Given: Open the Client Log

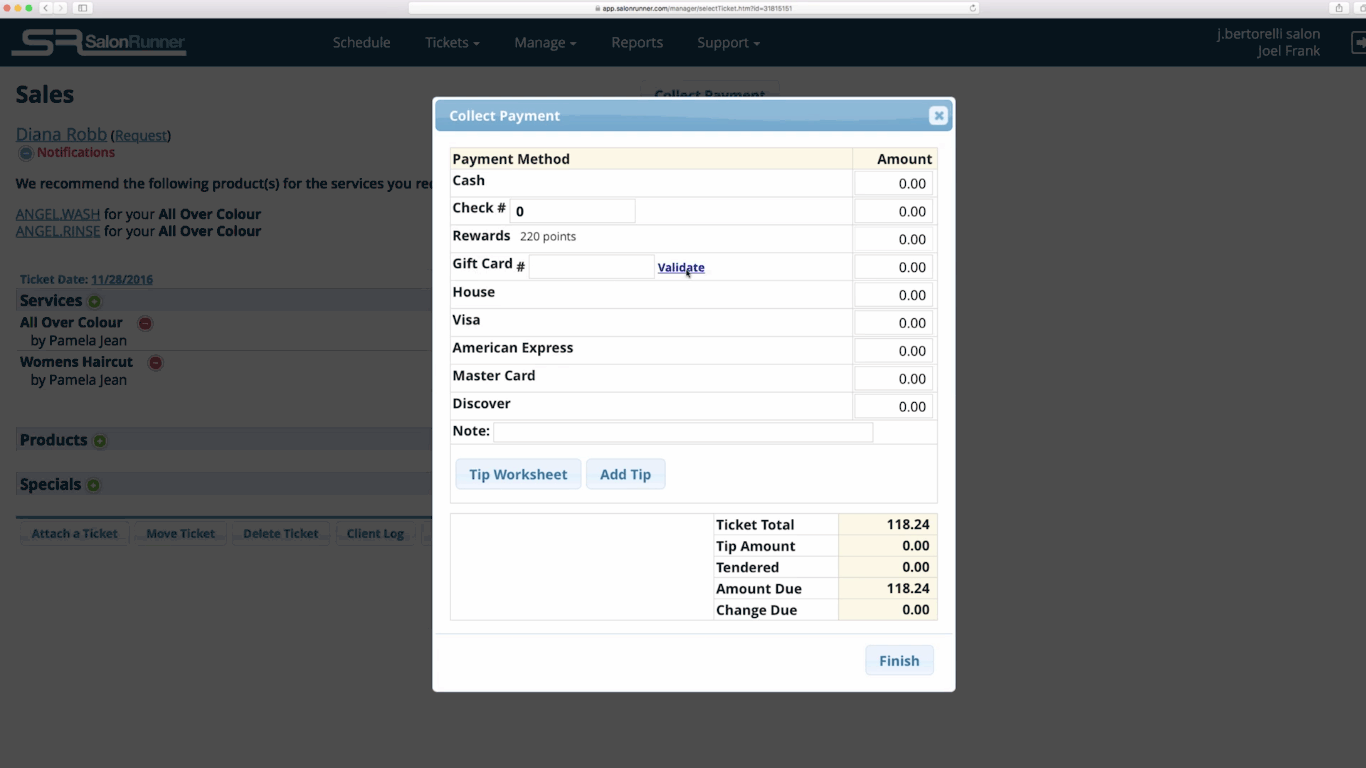Looking at the screenshot, I should [375, 533].
